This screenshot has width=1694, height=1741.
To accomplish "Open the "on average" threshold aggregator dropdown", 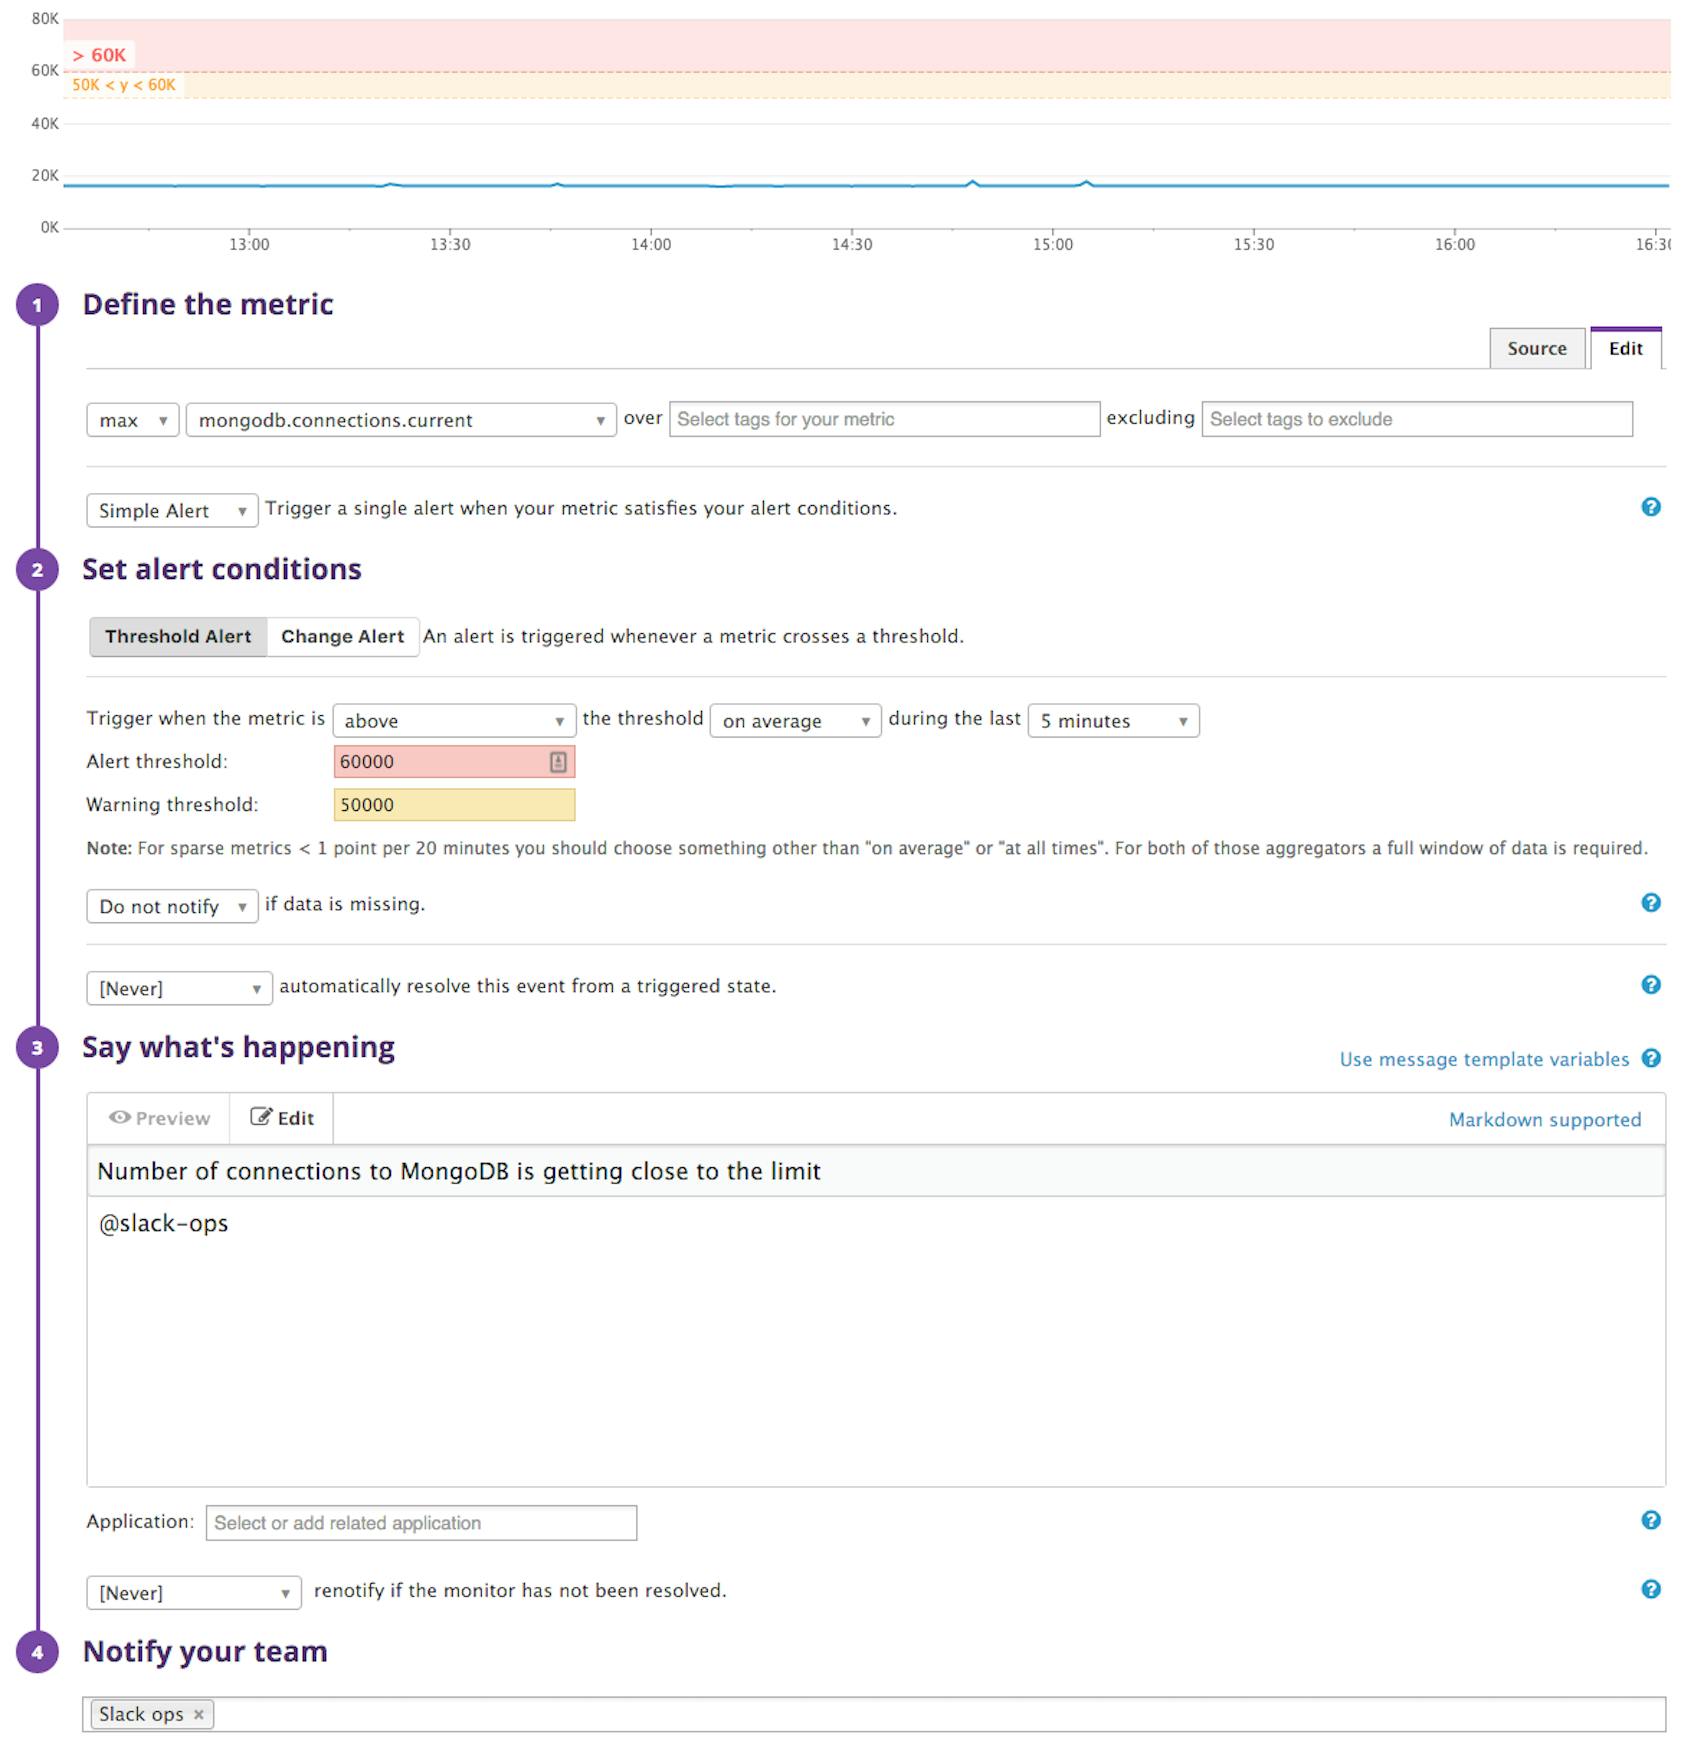I will (x=794, y=720).
